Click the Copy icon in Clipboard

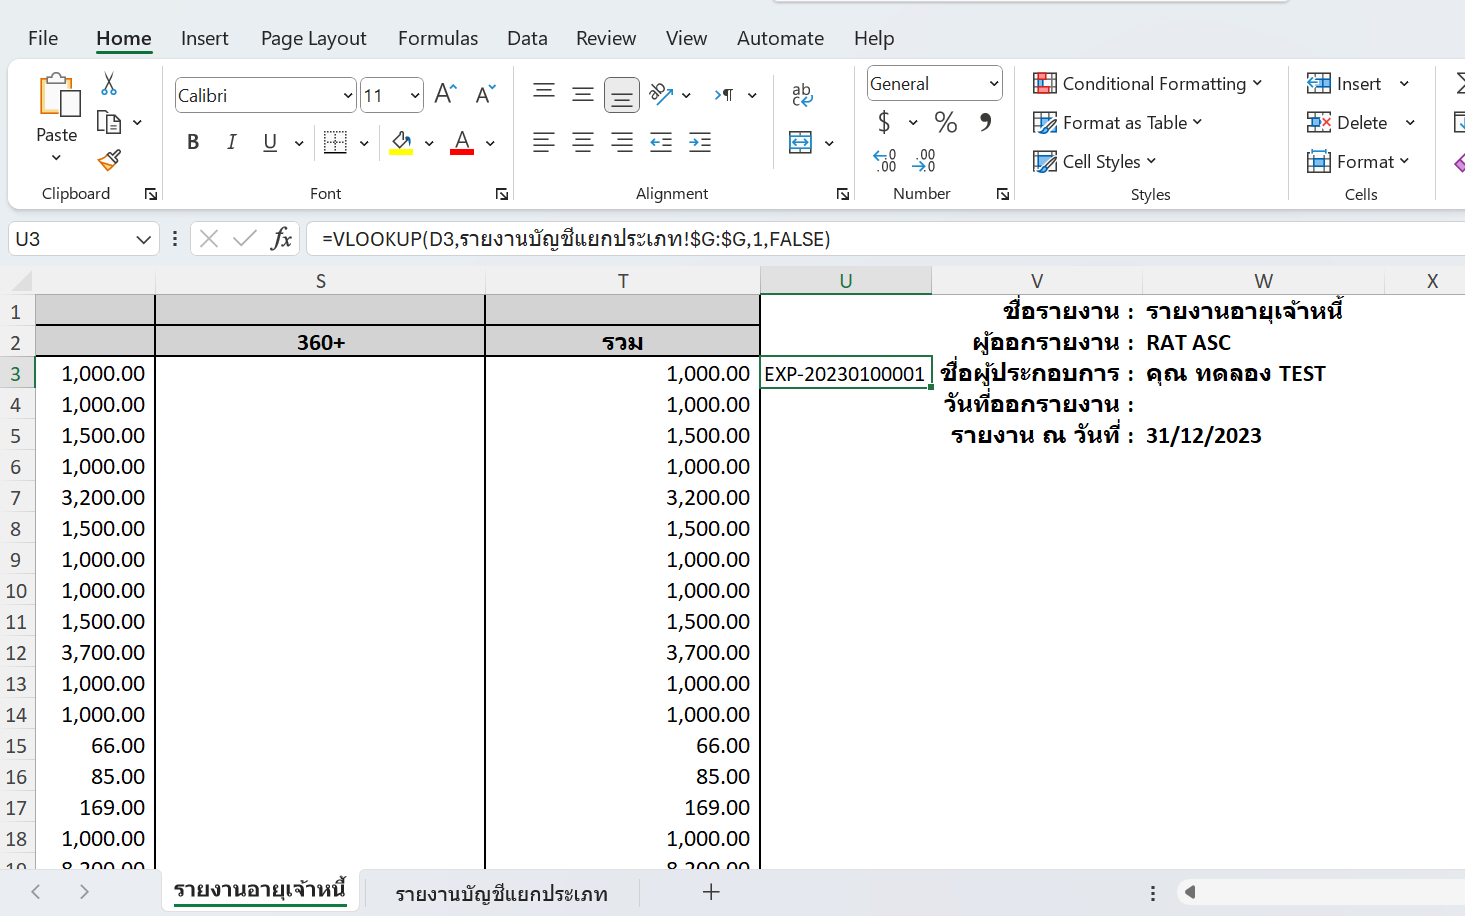click(109, 122)
